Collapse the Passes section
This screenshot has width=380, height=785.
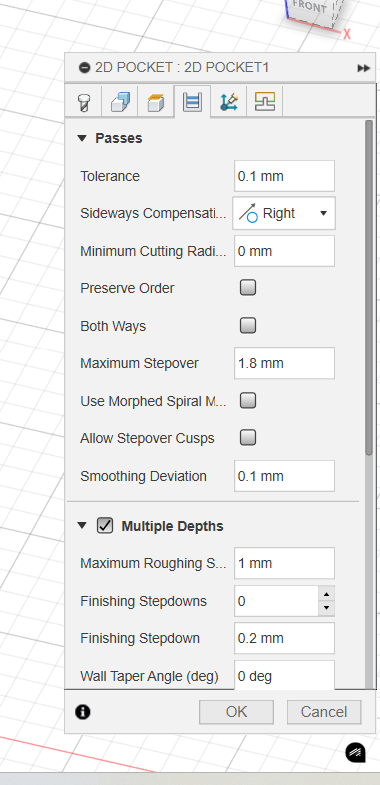(x=82, y=138)
